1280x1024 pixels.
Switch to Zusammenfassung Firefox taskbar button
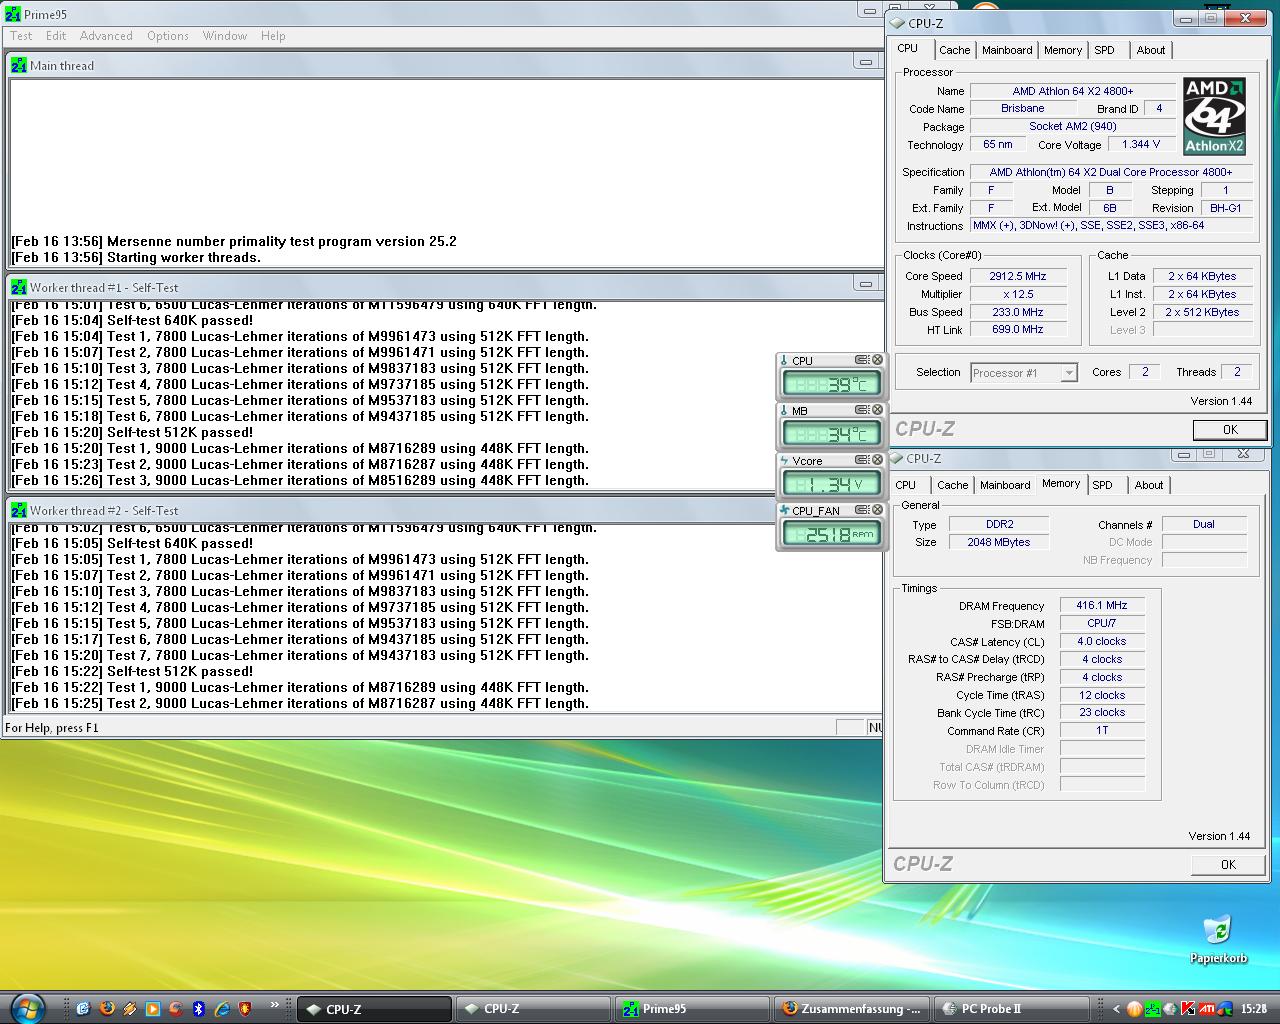852,1009
